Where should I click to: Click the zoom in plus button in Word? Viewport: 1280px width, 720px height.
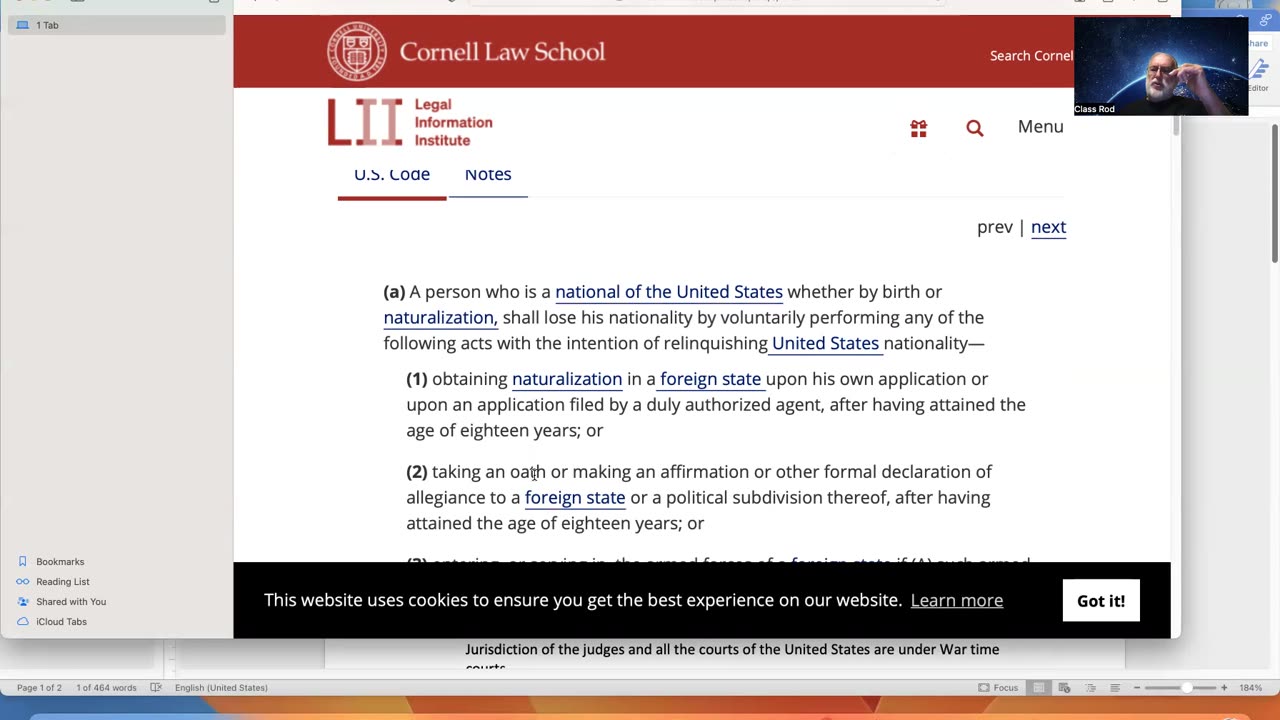tap(1223, 688)
